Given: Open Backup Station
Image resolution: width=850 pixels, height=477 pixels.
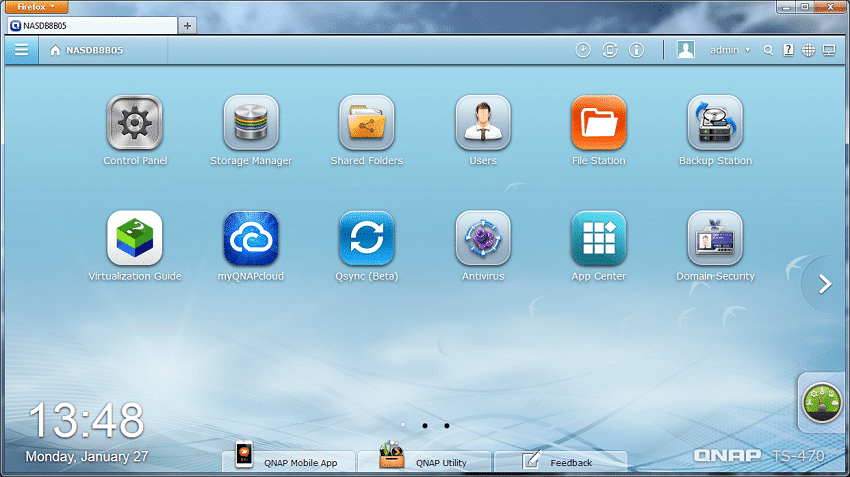Looking at the screenshot, I should pos(715,123).
